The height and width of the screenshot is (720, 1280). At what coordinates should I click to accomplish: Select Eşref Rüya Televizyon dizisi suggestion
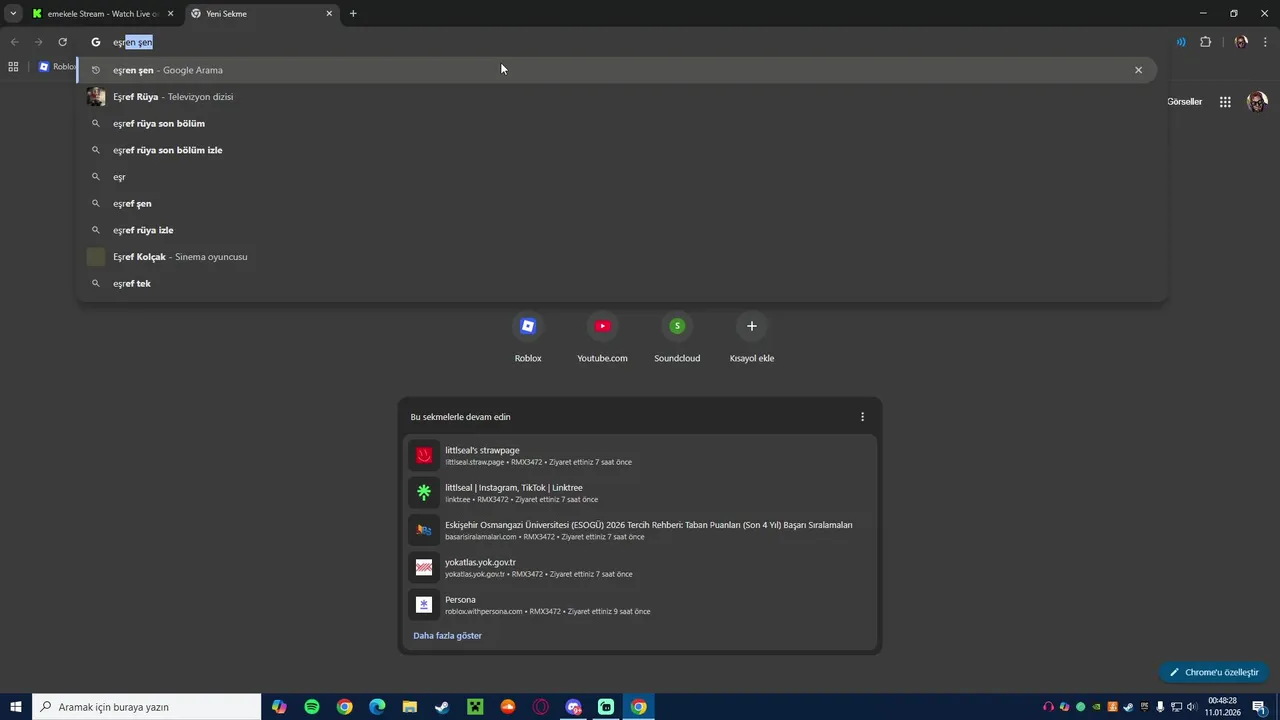coord(617,97)
